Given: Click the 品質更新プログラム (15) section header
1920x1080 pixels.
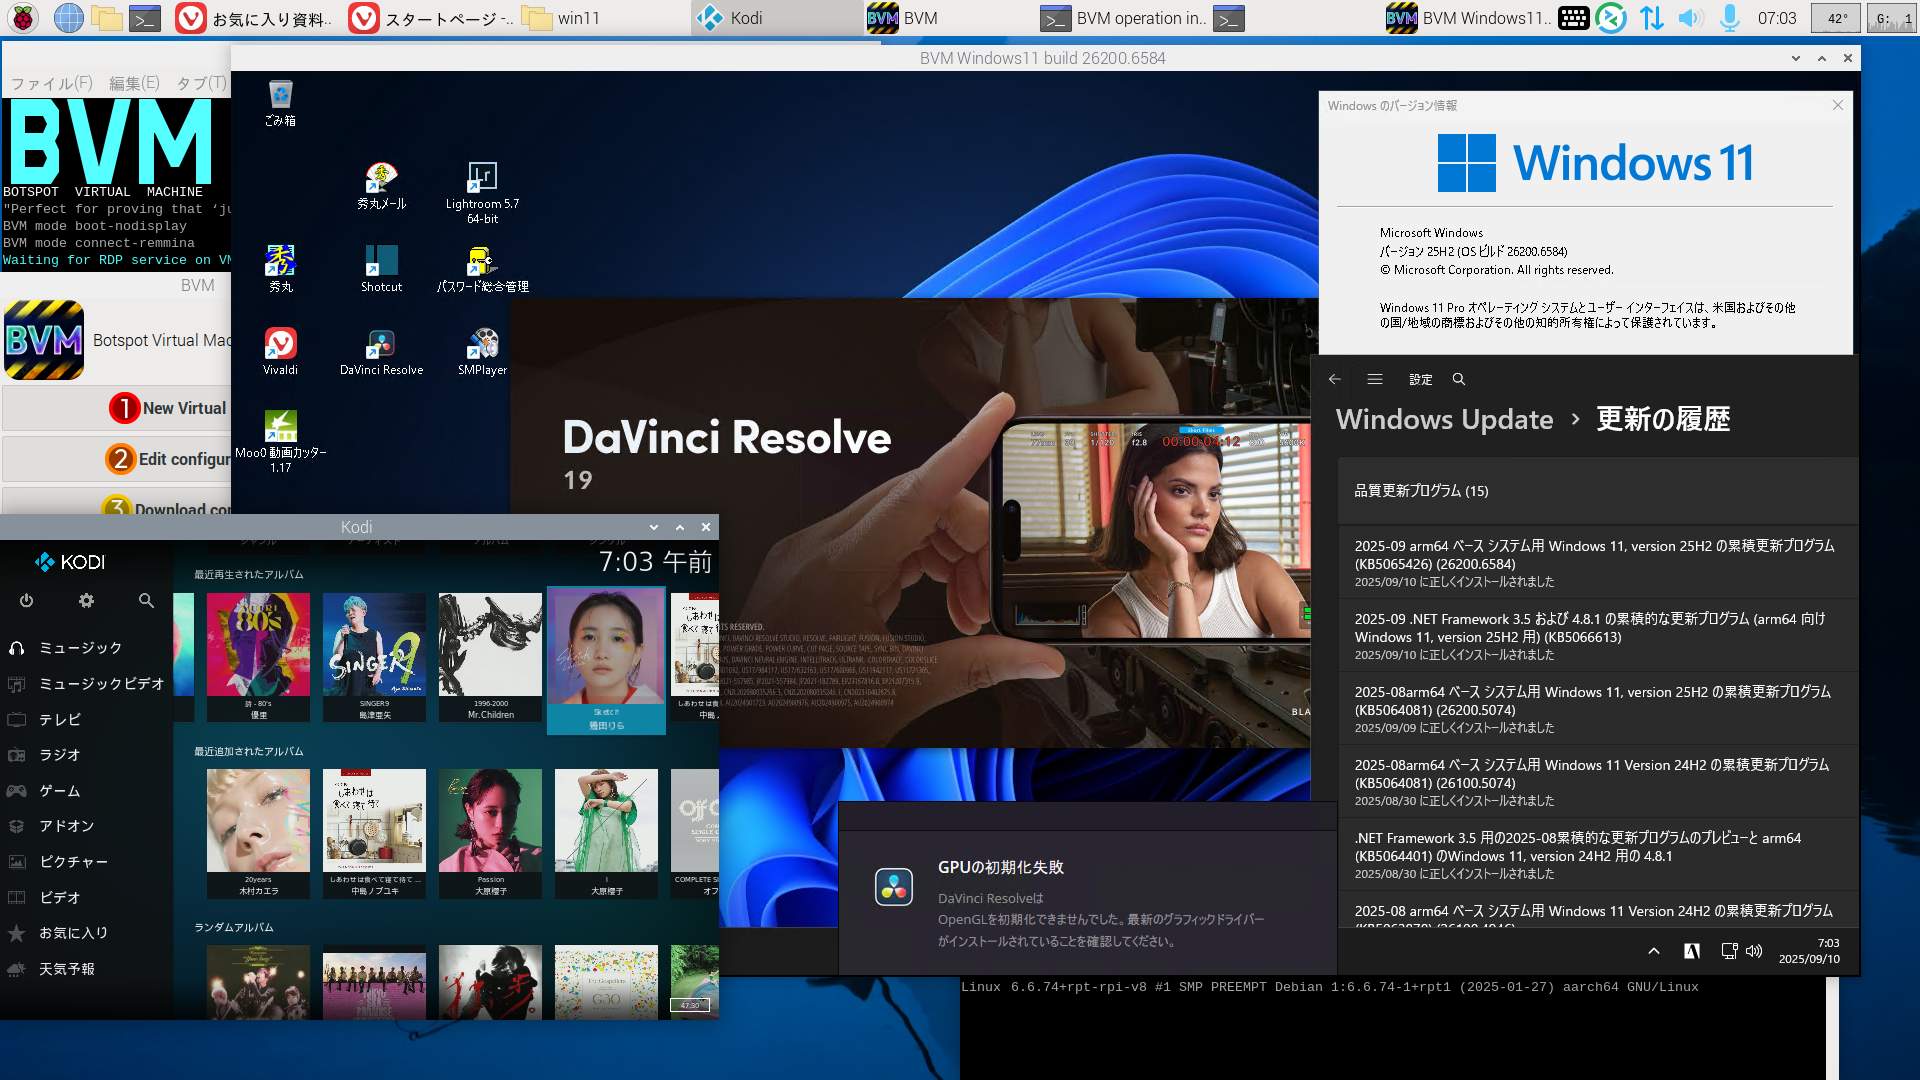Looking at the screenshot, I should tap(1597, 491).
